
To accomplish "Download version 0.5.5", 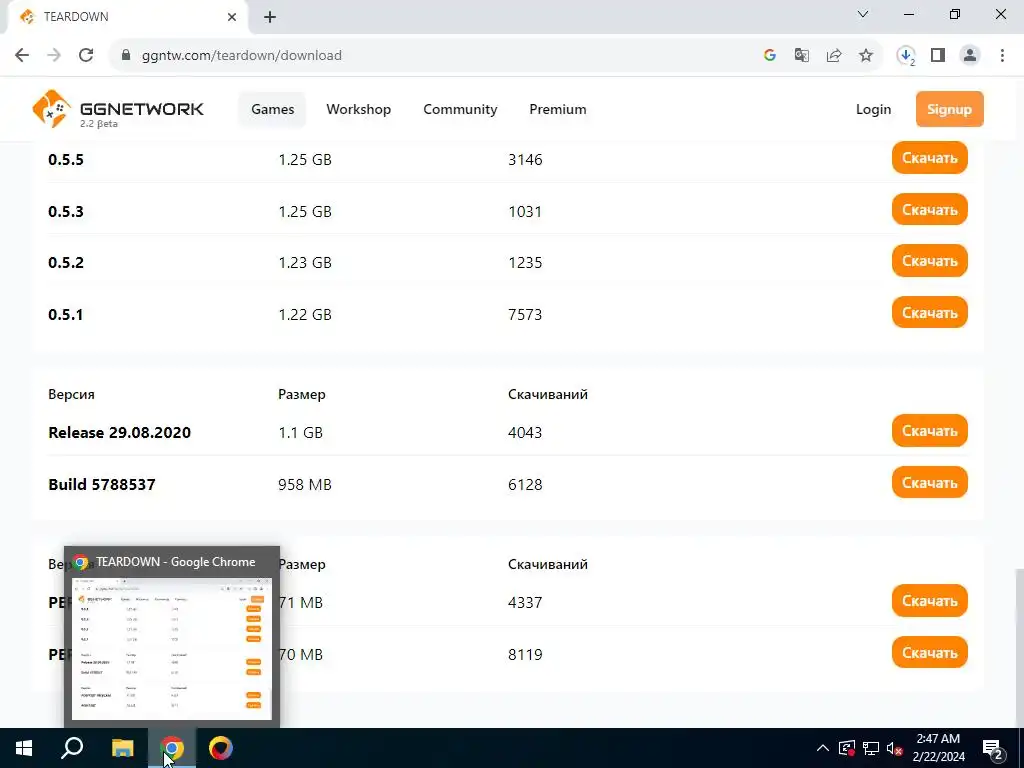I will [929, 157].
